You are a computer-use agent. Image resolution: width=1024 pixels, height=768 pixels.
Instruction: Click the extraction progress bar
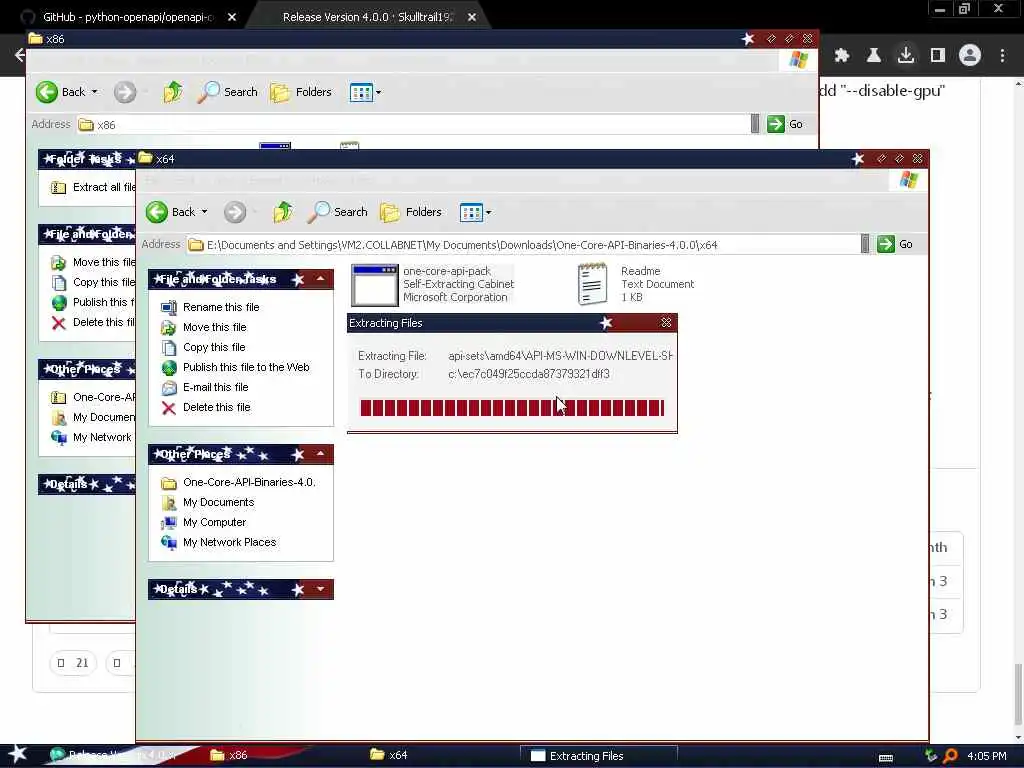[512, 408]
